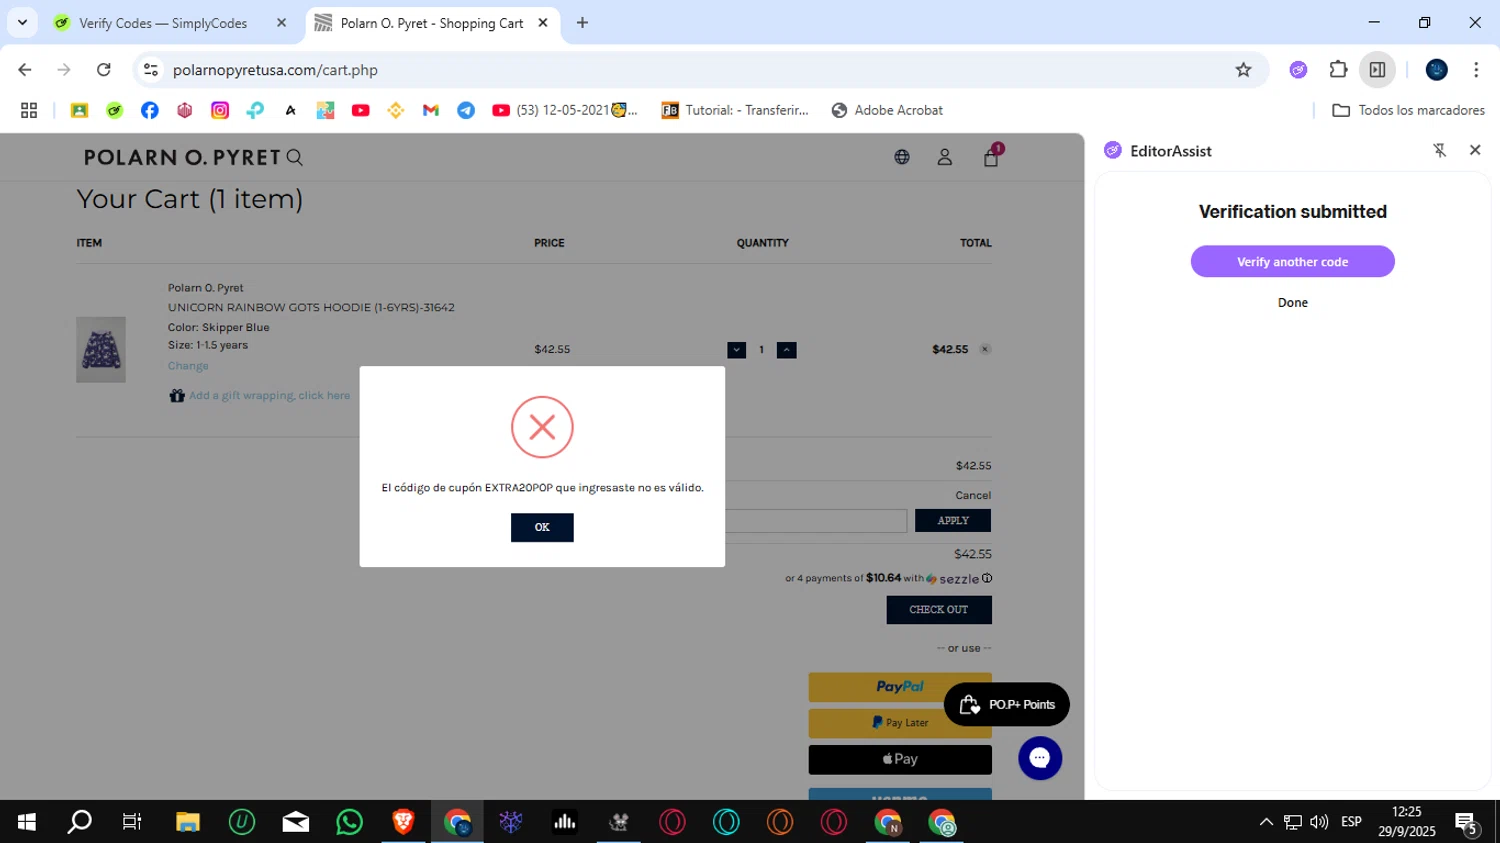Pay with PayPal button
This screenshot has width=1500, height=843.
[x=900, y=687]
